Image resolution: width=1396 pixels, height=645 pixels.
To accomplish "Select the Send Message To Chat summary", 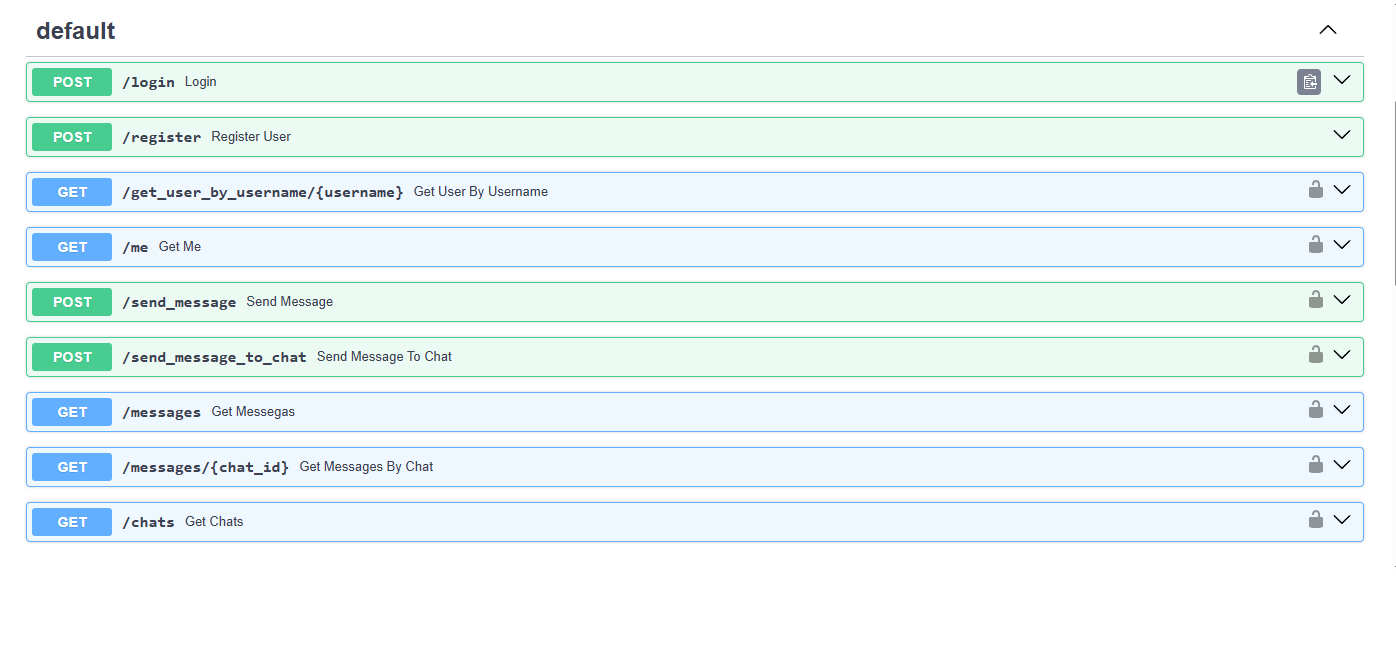I will click(x=384, y=357).
